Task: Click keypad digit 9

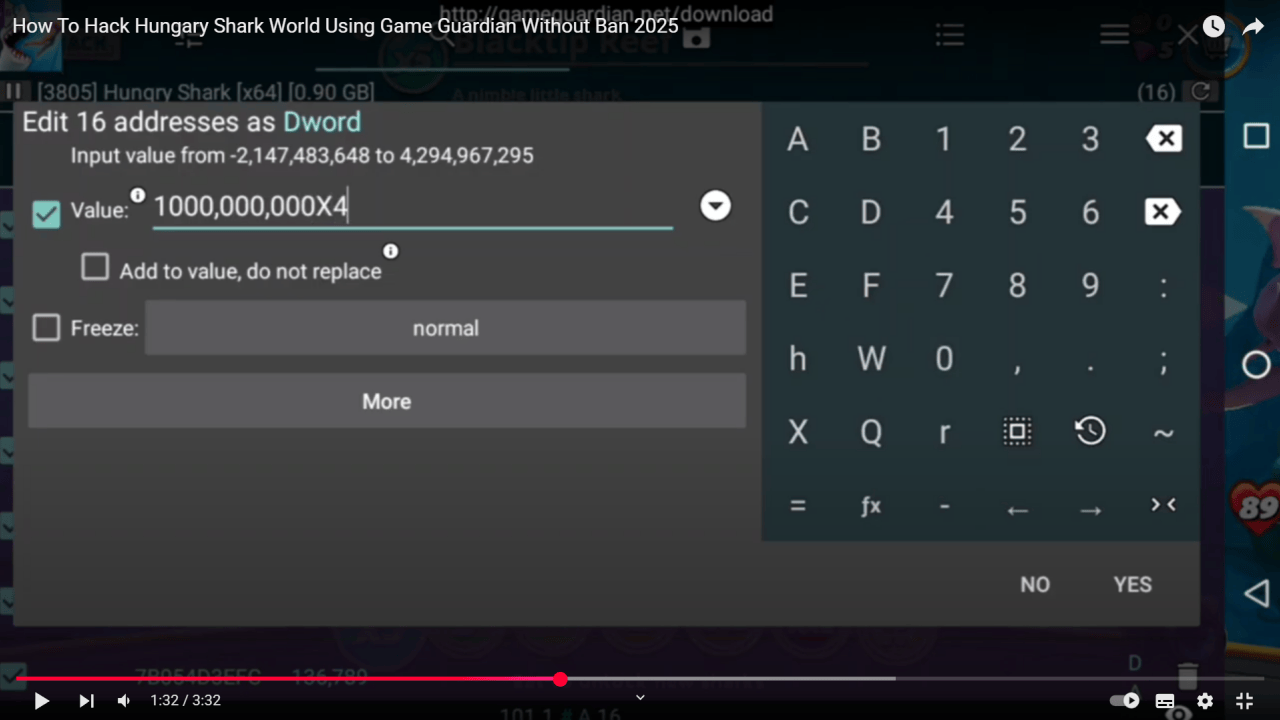Action: 1090,286
